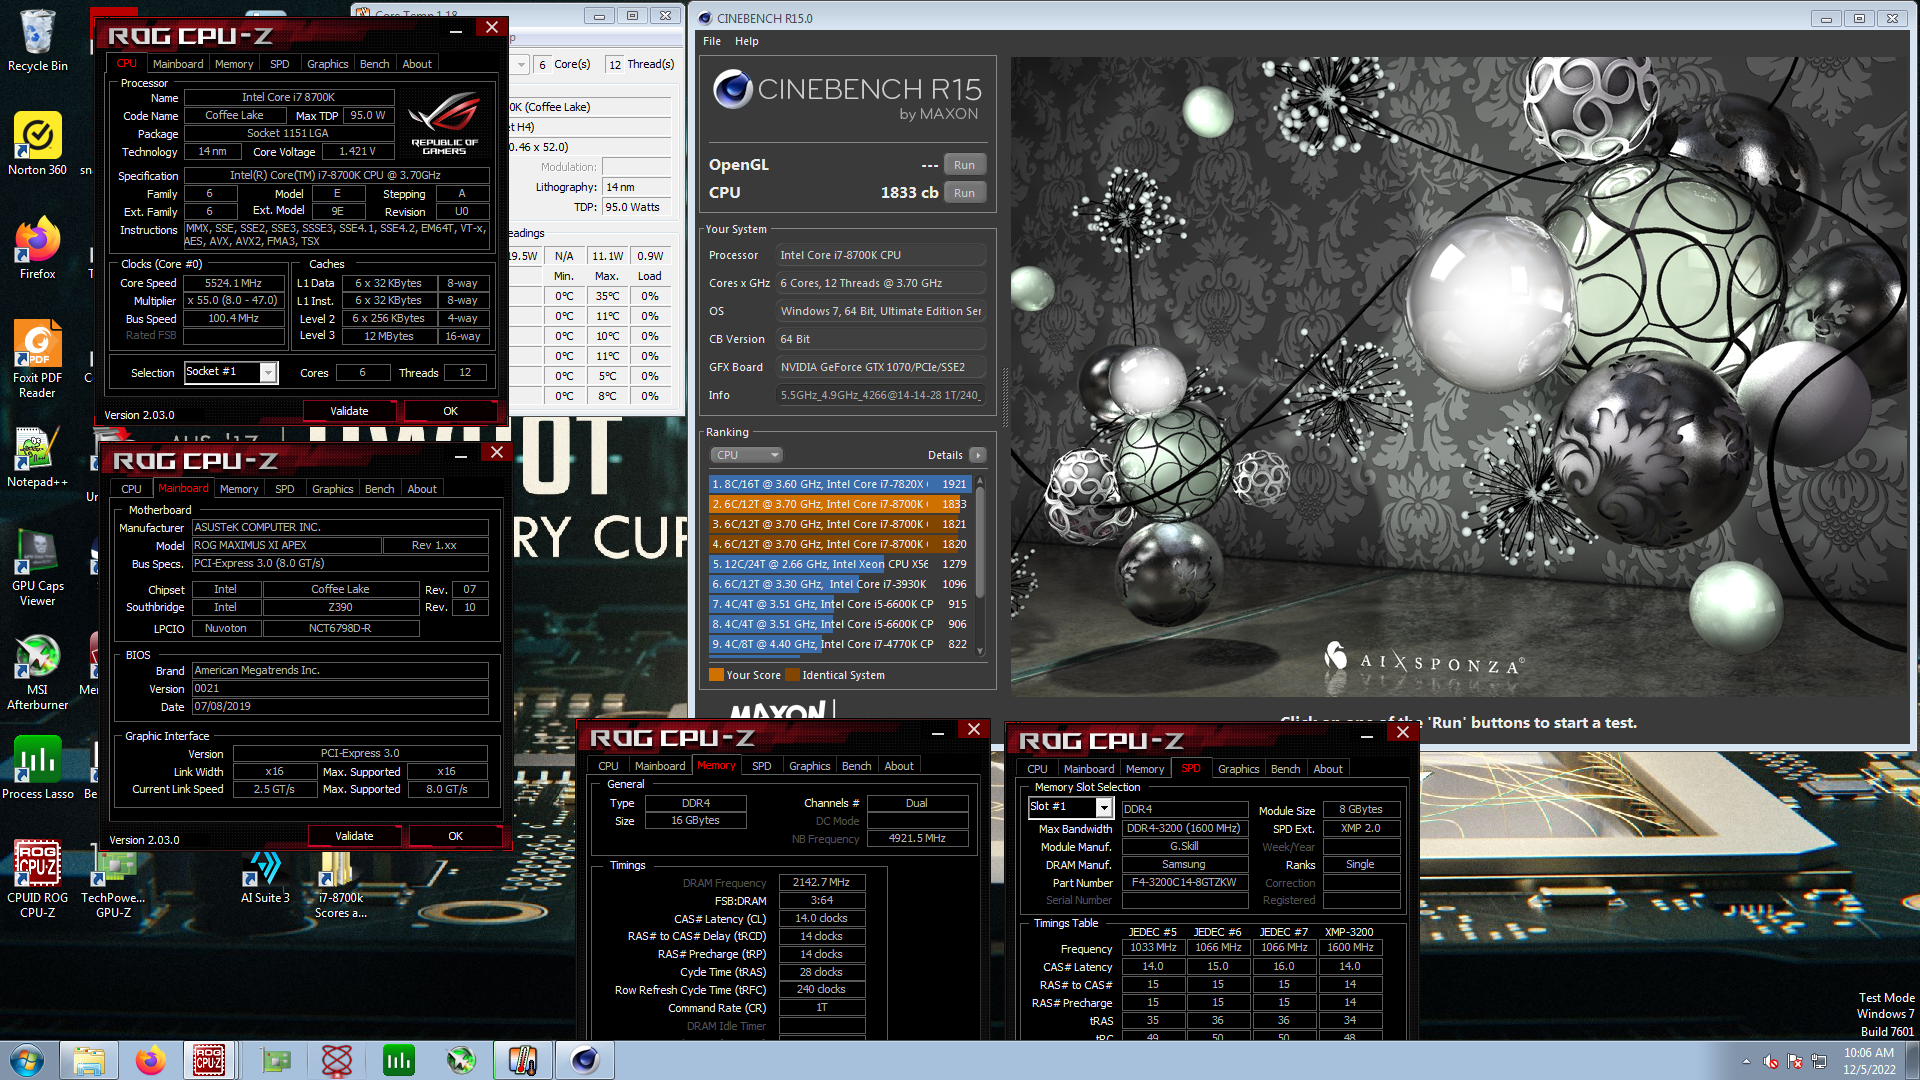Open CPUID ROG CPU-Z desktop shortcut

tap(38, 878)
